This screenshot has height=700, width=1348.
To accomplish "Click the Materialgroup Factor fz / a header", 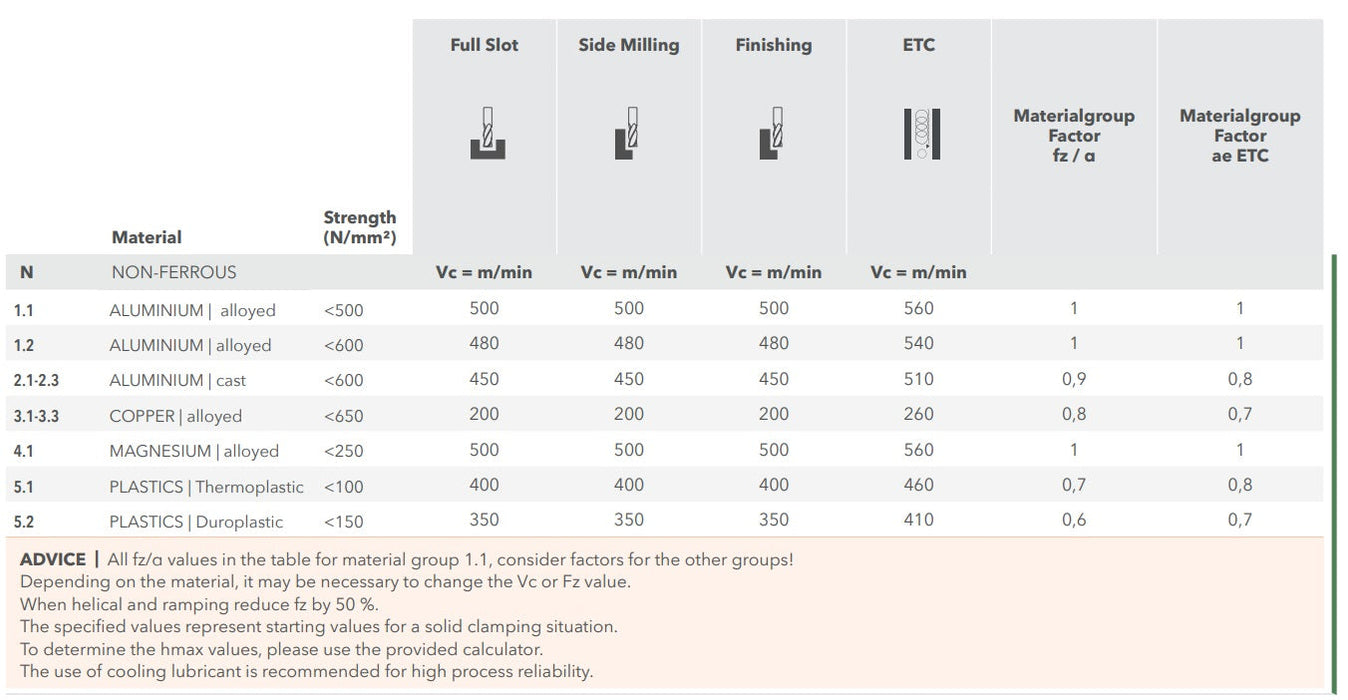I will [1073, 135].
